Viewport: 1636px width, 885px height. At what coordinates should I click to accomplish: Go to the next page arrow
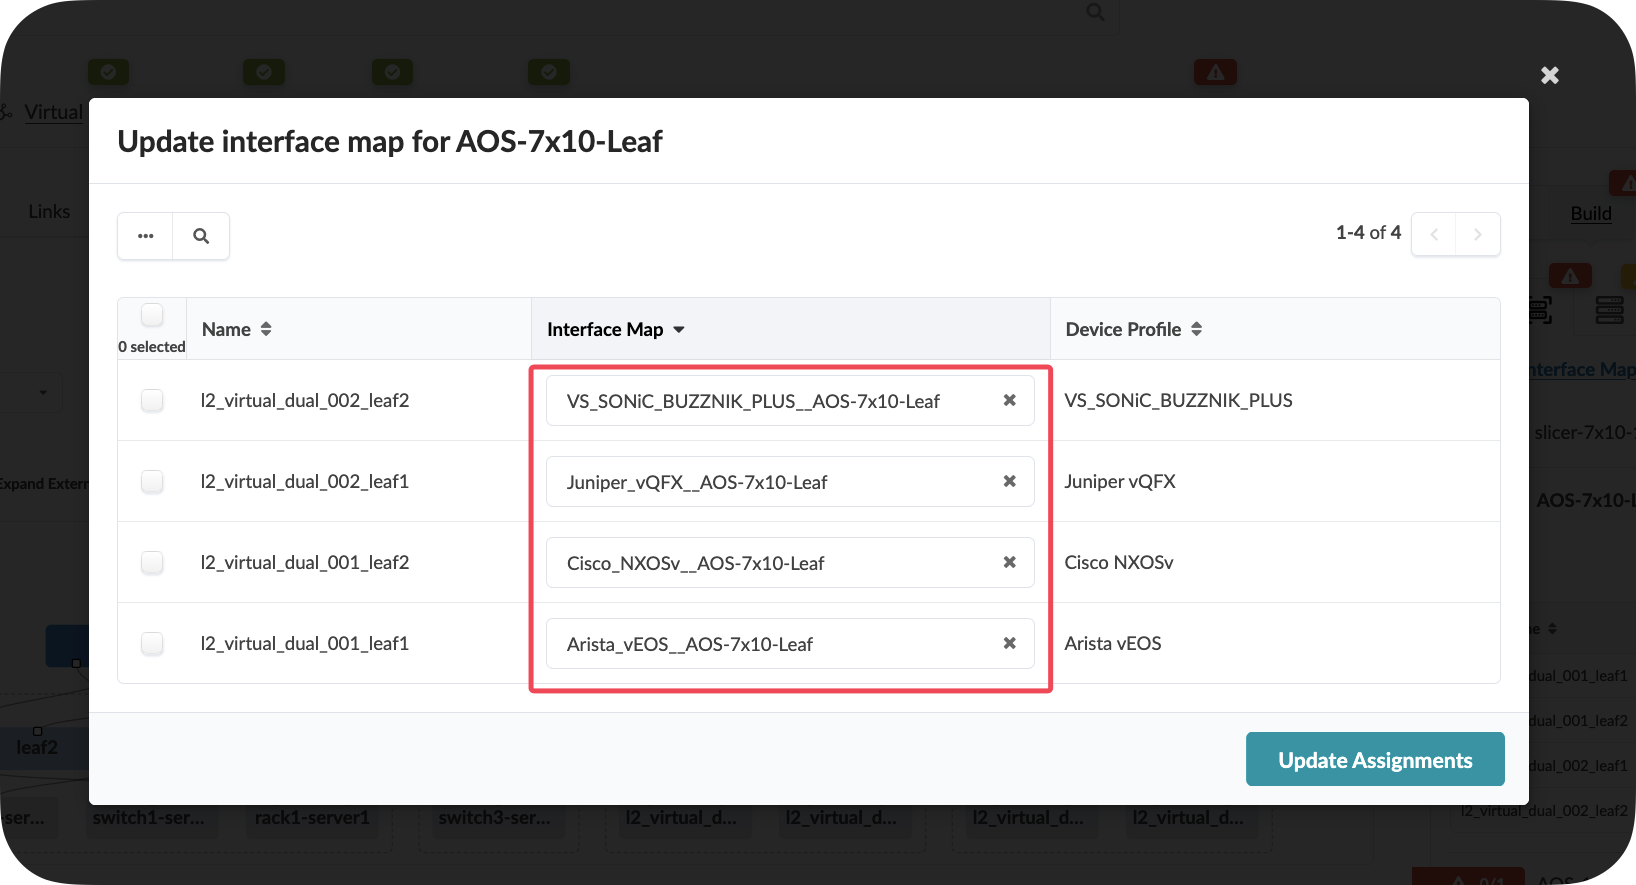pos(1477,235)
